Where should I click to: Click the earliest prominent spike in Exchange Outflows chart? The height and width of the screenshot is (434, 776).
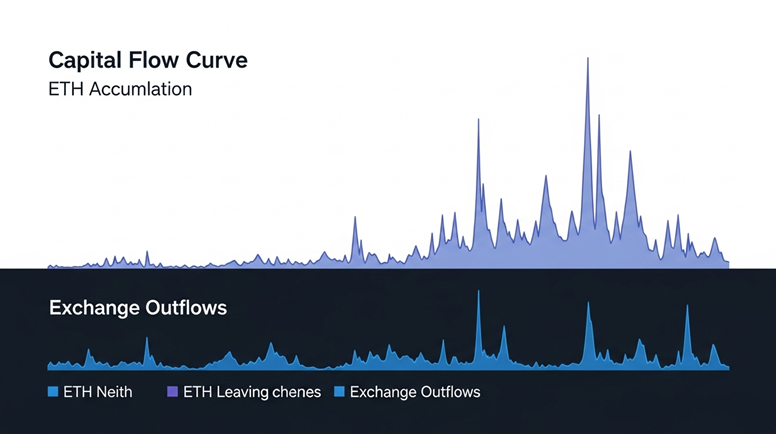click(147, 343)
